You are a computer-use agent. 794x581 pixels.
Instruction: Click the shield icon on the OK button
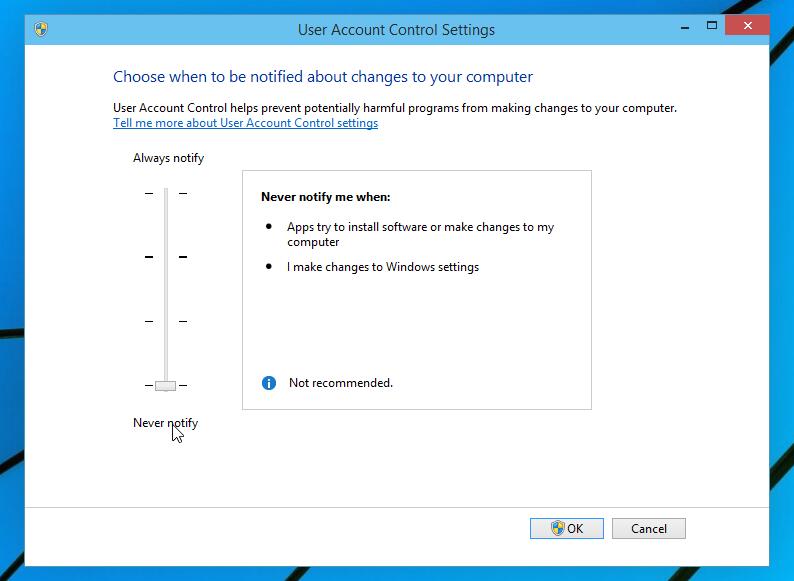click(x=558, y=528)
